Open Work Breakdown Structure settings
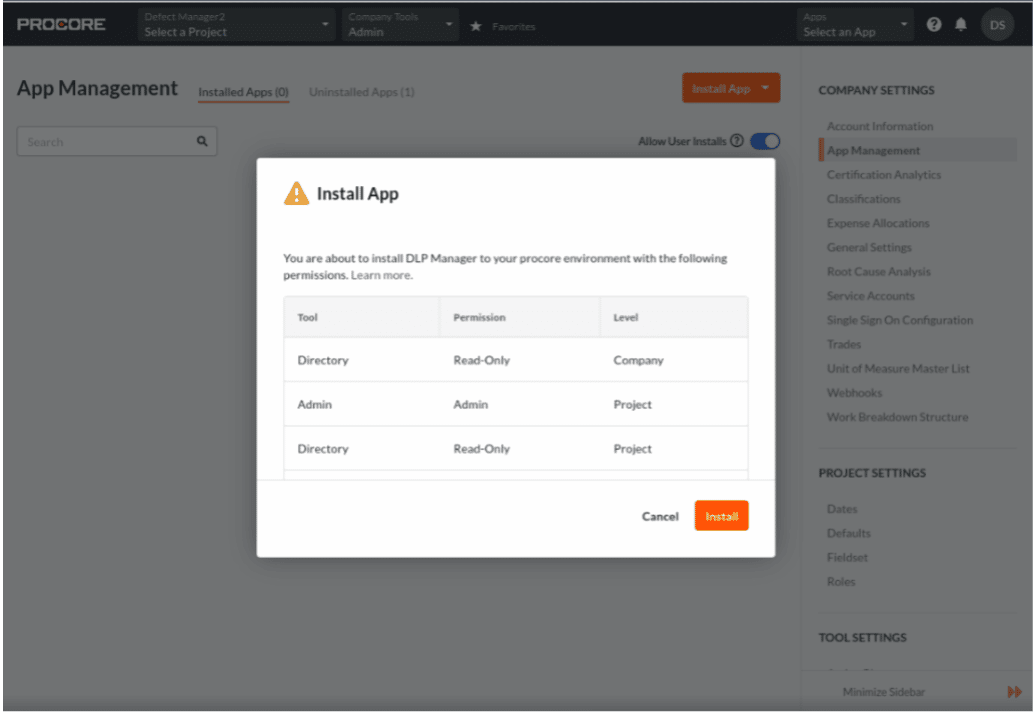This screenshot has width=1035, height=715. pyautogui.click(x=897, y=417)
